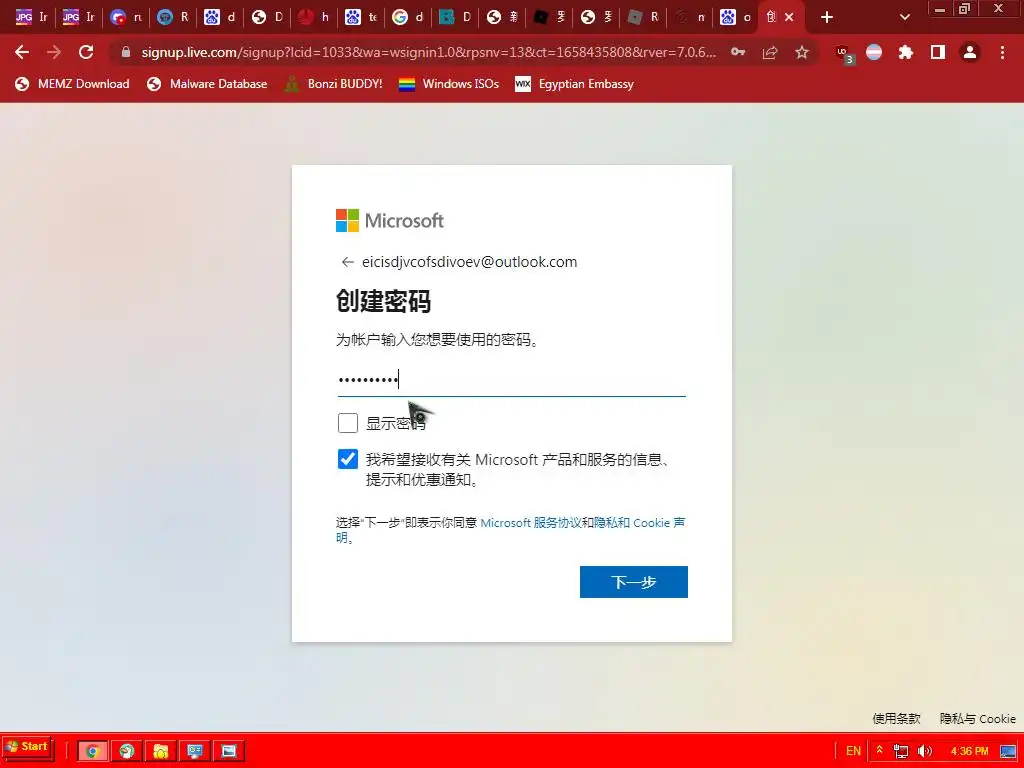Switch to the teal B icon 'D' tab
Screen dimensions: 1024x768
pyautogui.click(x=455, y=18)
